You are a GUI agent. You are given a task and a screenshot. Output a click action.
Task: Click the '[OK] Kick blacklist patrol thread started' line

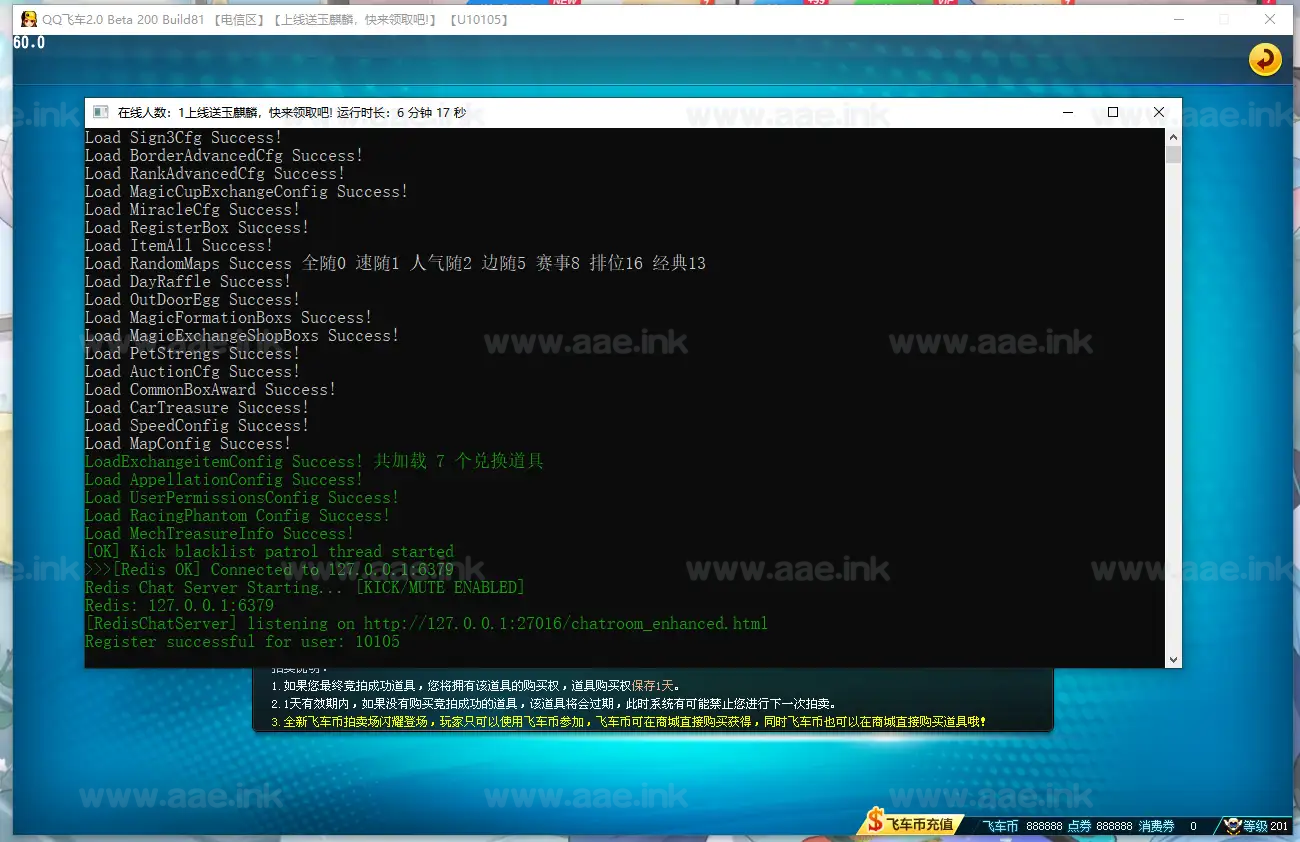tap(269, 552)
